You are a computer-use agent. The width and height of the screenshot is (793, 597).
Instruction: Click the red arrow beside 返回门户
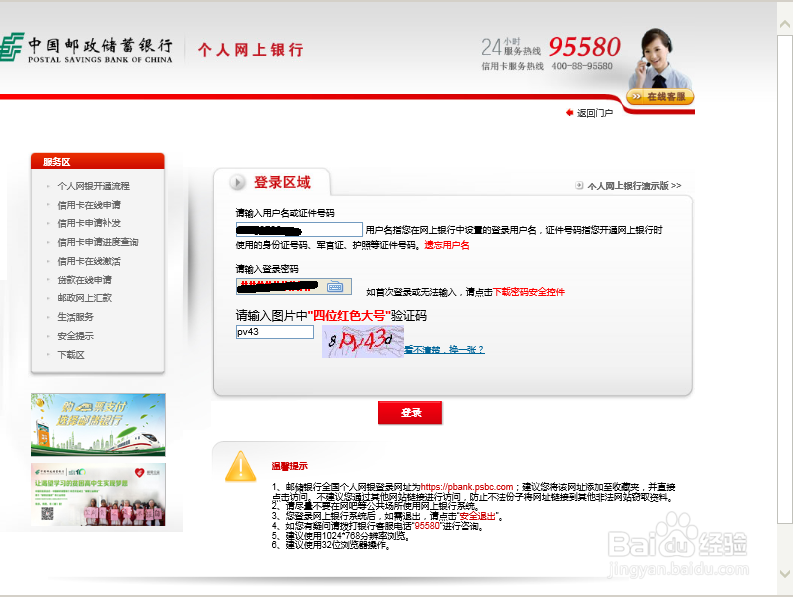tap(569, 113)
